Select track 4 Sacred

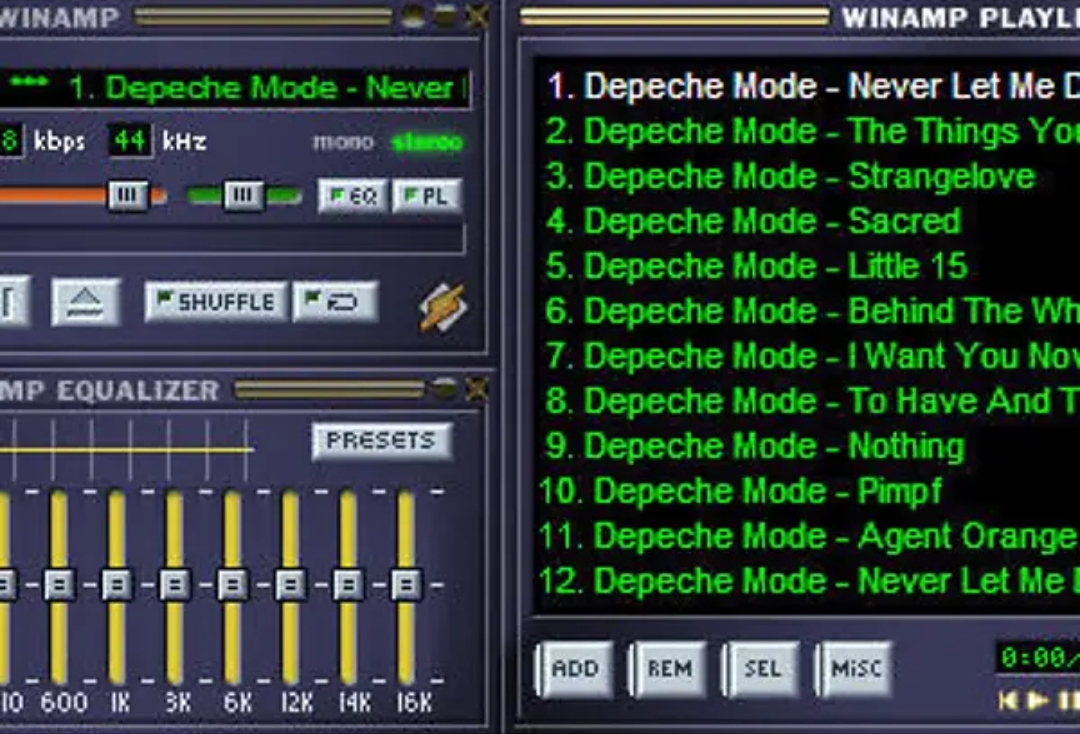pyautogui.click(x=808, y=222)
